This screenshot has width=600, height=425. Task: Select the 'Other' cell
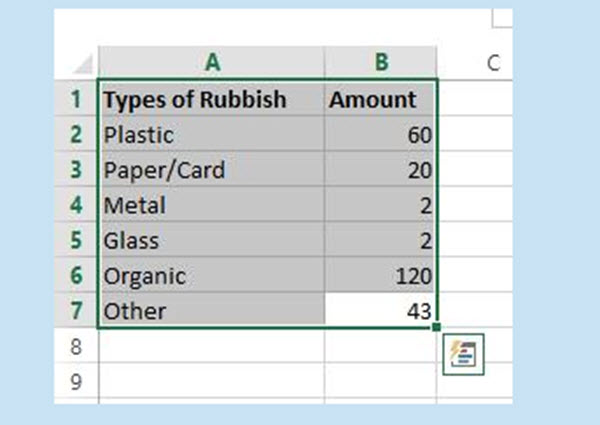[x=212, y=310]
